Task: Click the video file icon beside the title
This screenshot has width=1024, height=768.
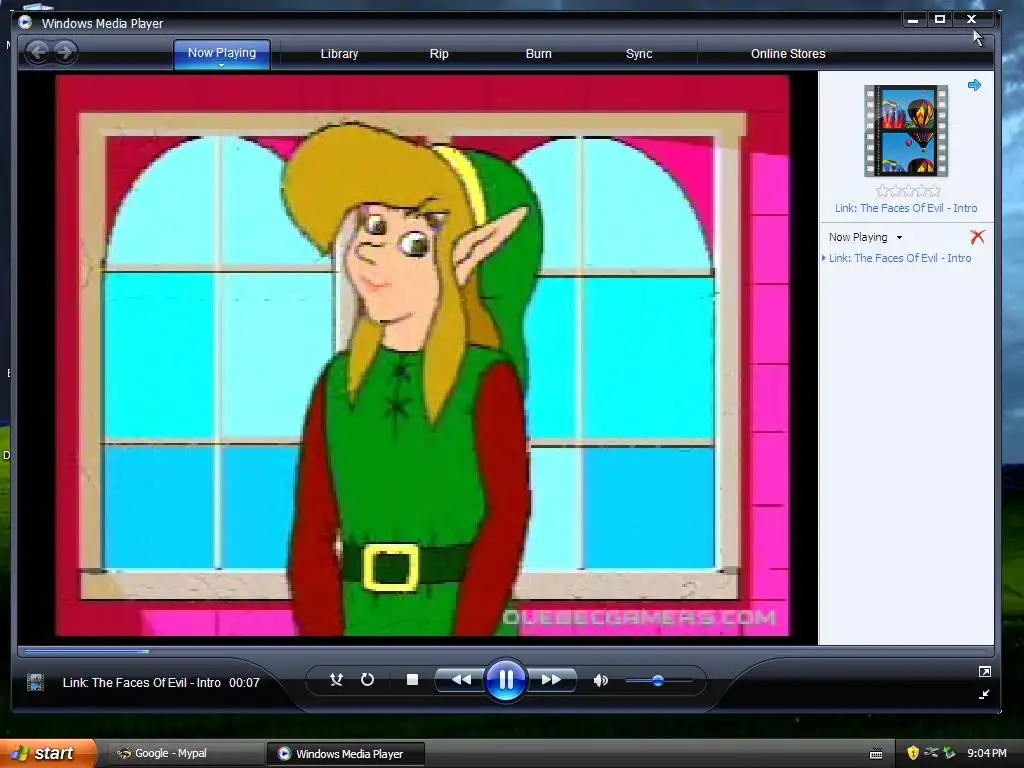Action: coord(35,682)
